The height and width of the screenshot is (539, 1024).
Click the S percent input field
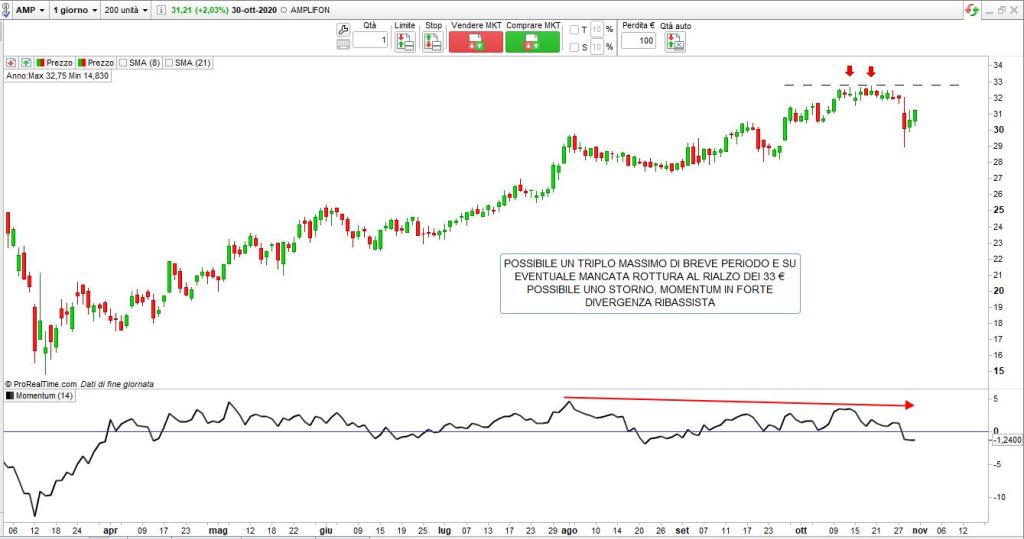pyautogui.click(x=596, y=47)
